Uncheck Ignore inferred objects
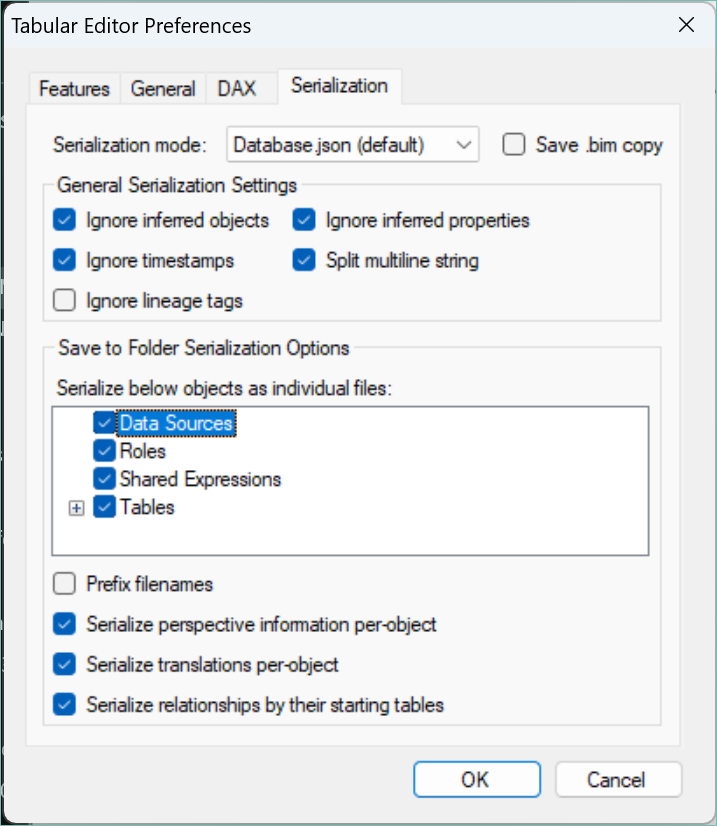Image resolution: width=717 pixels, height=826 pixels. click(65, 220)
